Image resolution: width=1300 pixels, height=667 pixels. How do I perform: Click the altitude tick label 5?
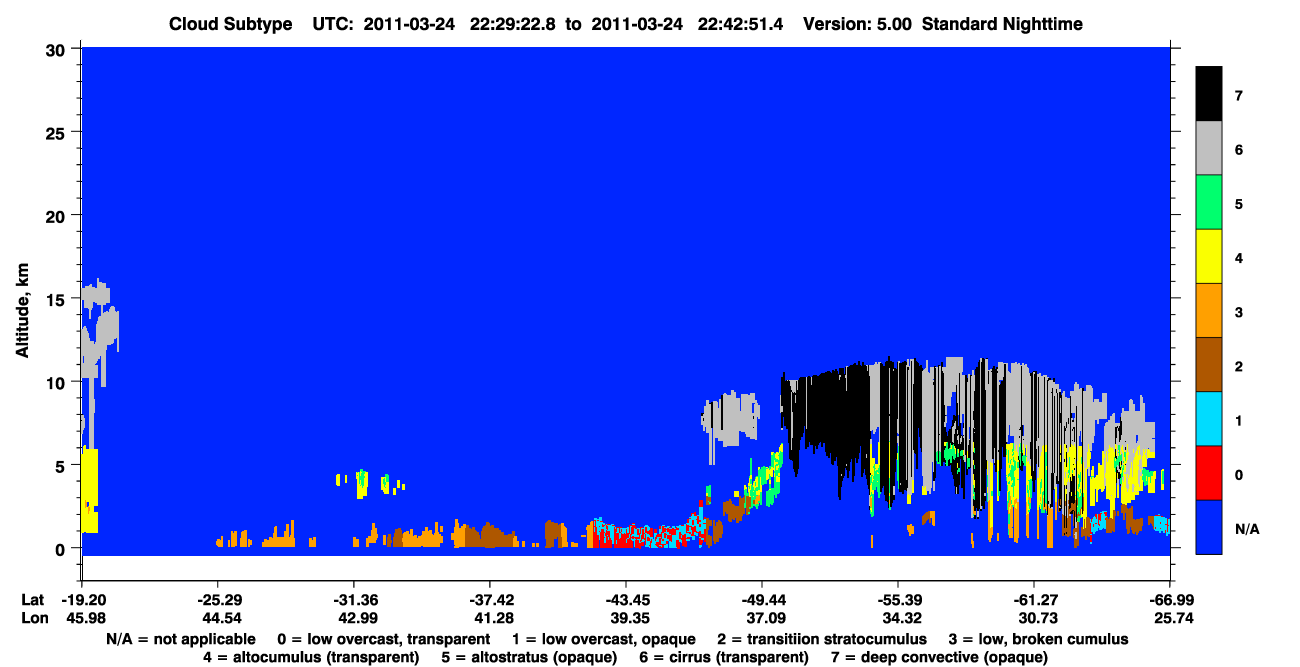tap(61, 465)
